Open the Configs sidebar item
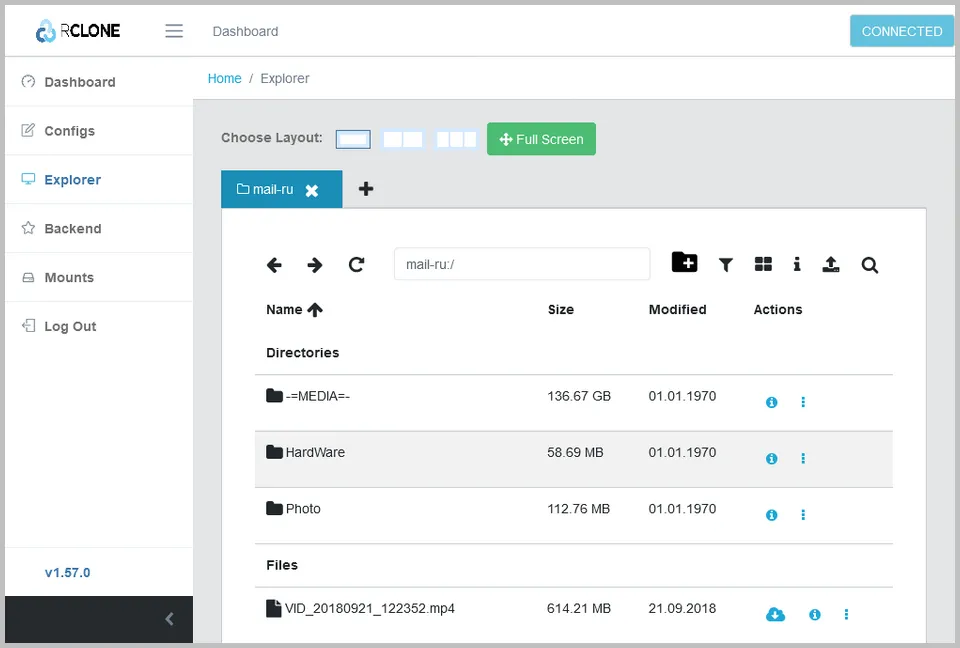 point(69,131)
